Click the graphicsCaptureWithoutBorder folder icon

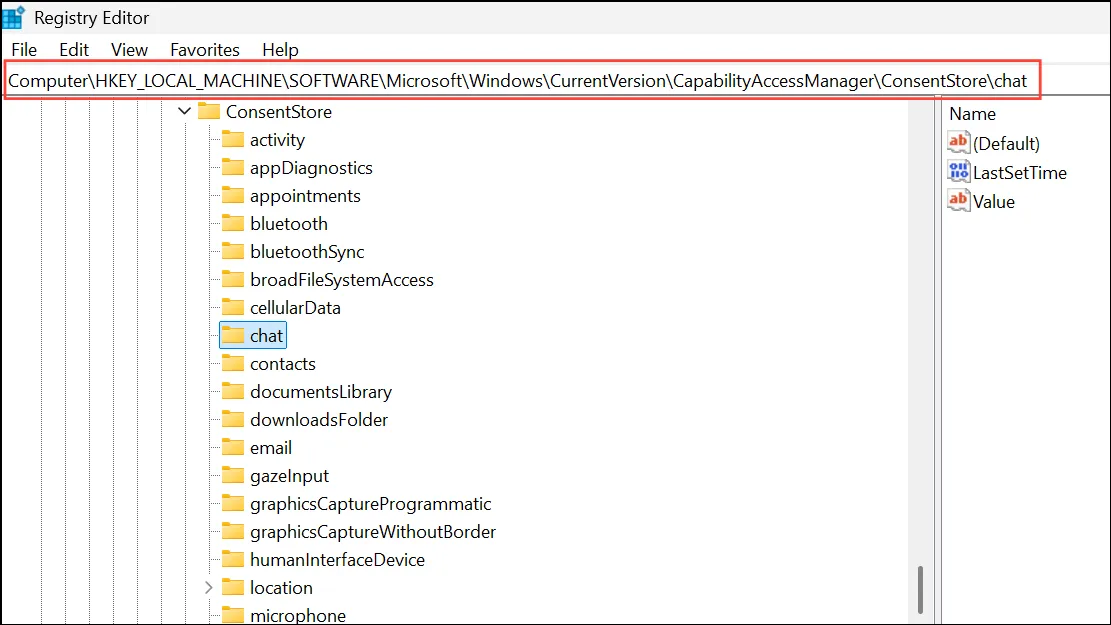tap(232, 531)
